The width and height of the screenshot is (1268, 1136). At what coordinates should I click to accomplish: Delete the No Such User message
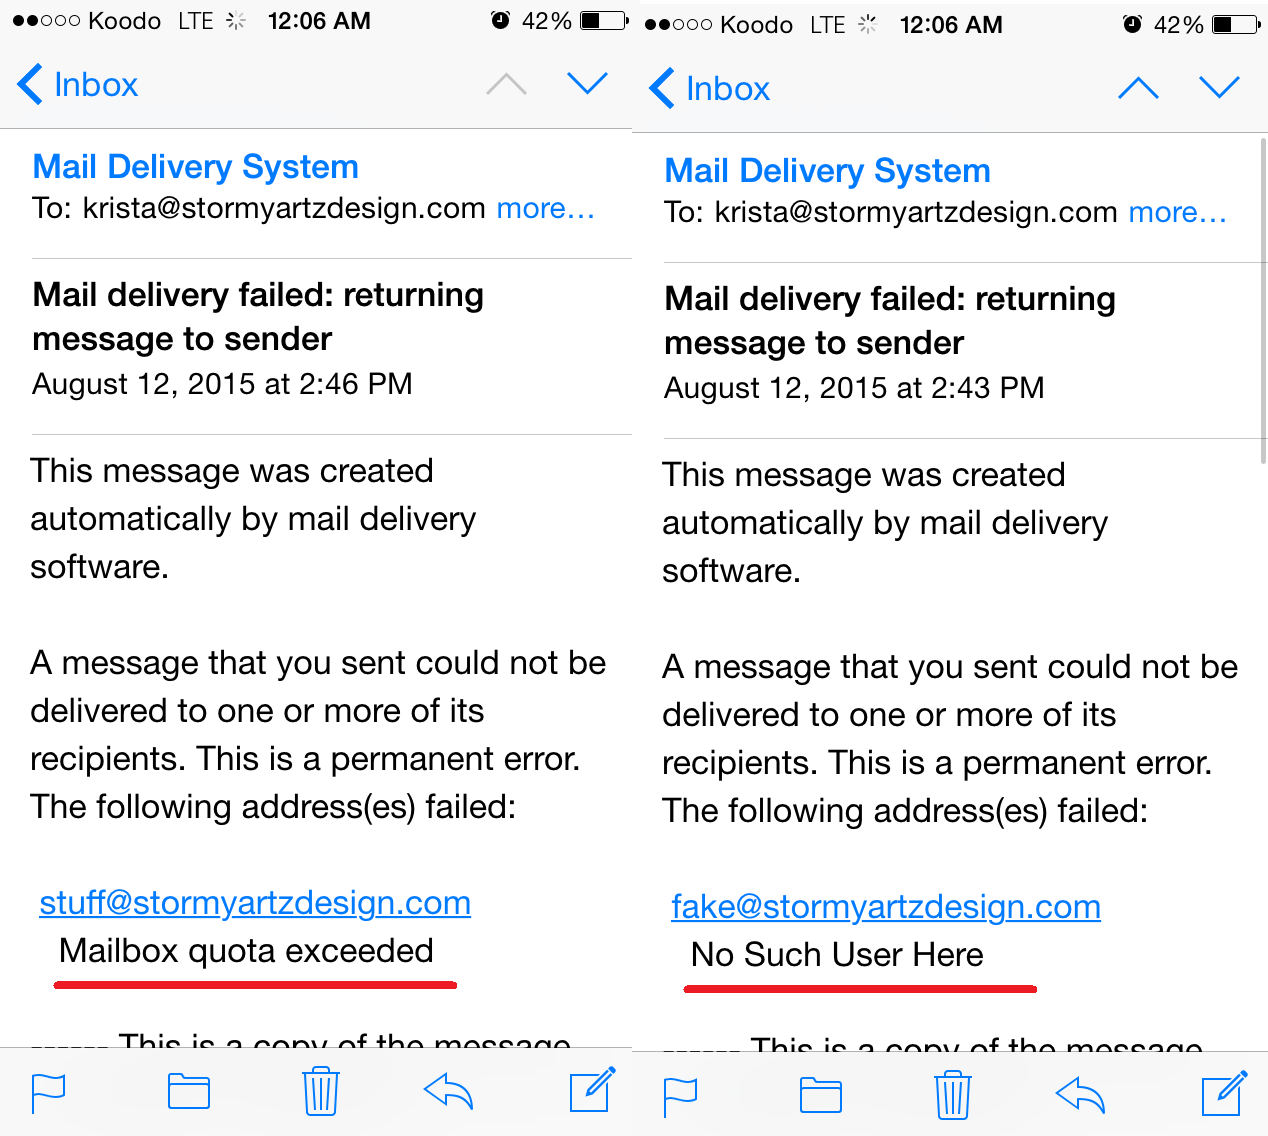click(x=953, y=1096)
